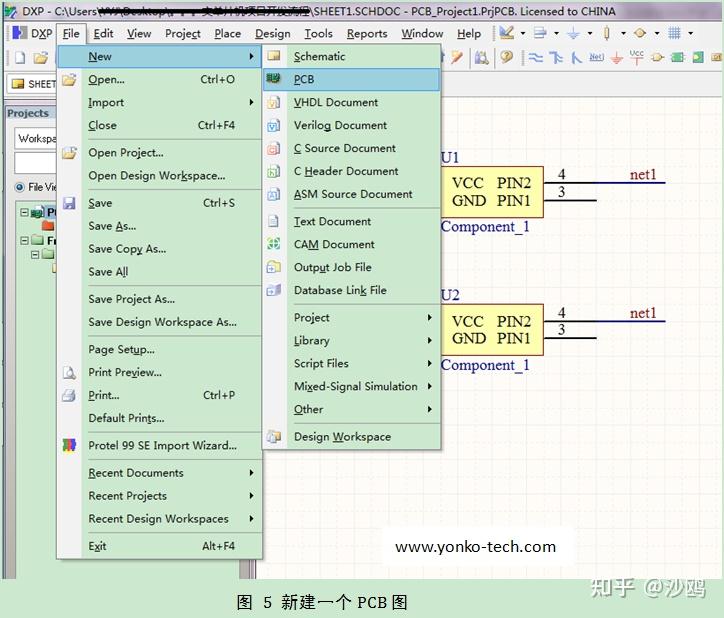Expand the Import submenu arrow
724x618 pixels.
(251, 102)
